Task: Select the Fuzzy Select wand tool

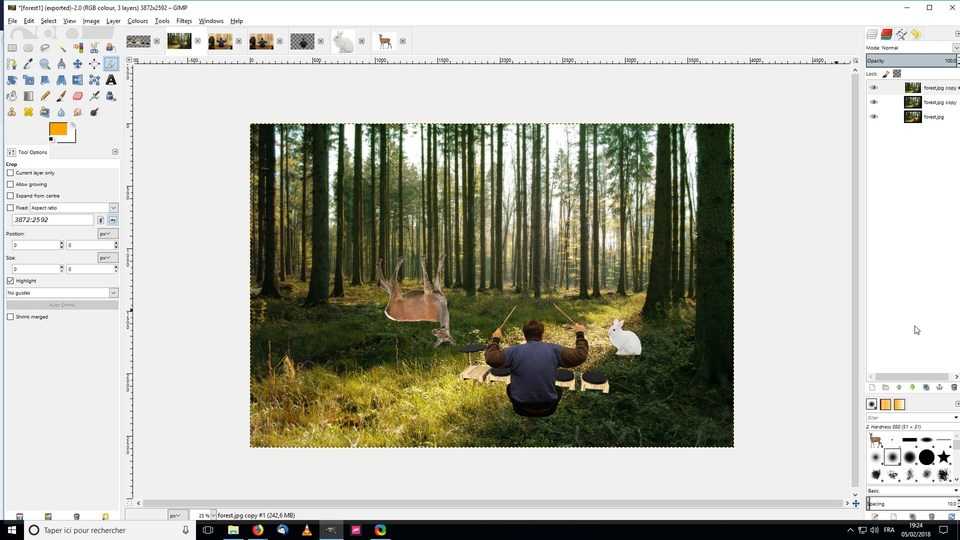Action: tap(61, 48)
